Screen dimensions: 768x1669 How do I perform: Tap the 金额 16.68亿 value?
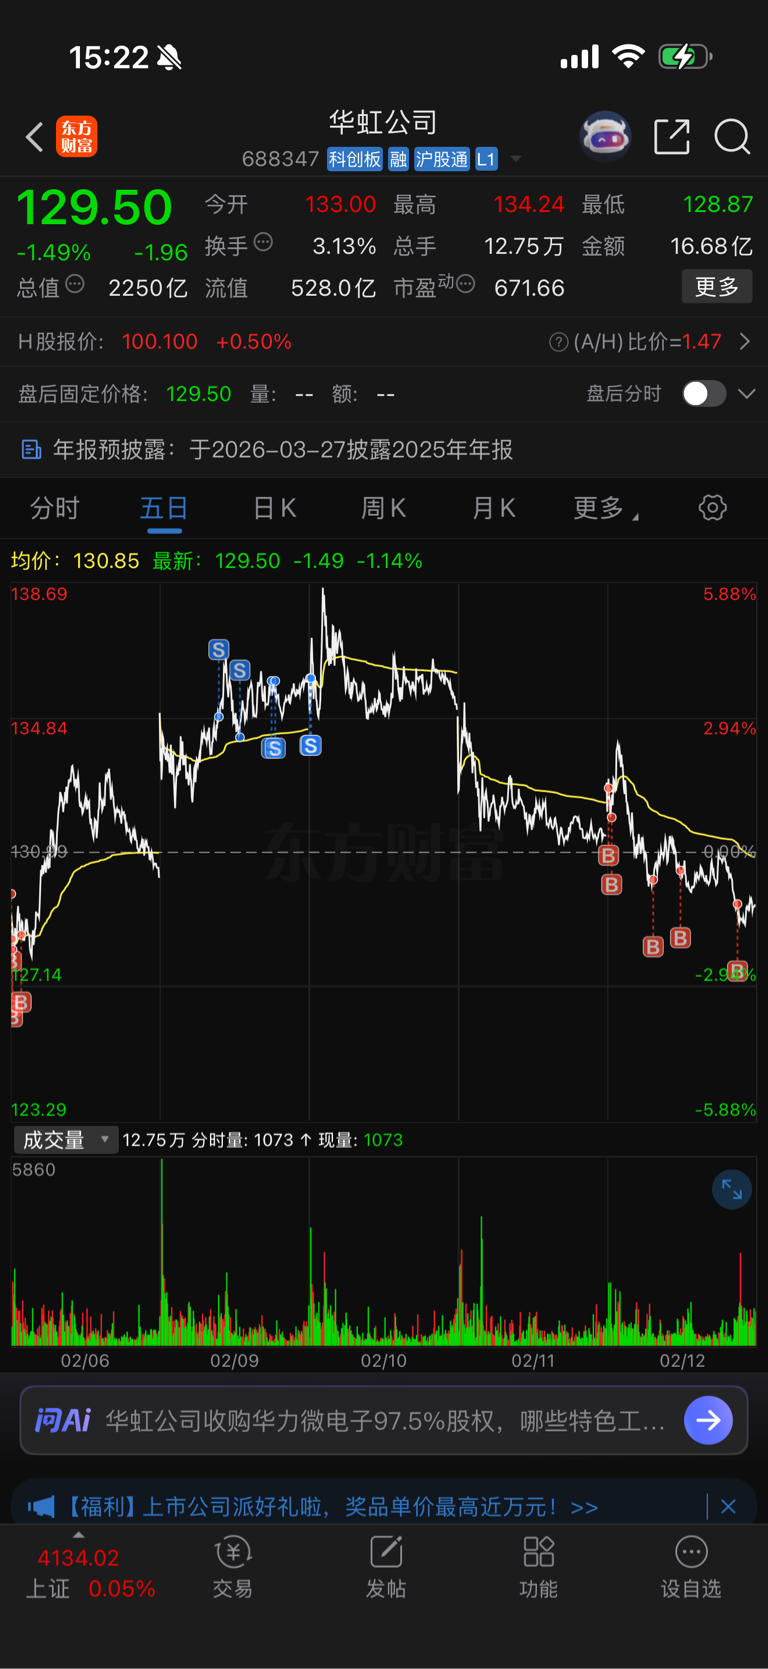[x=711, y=246]
